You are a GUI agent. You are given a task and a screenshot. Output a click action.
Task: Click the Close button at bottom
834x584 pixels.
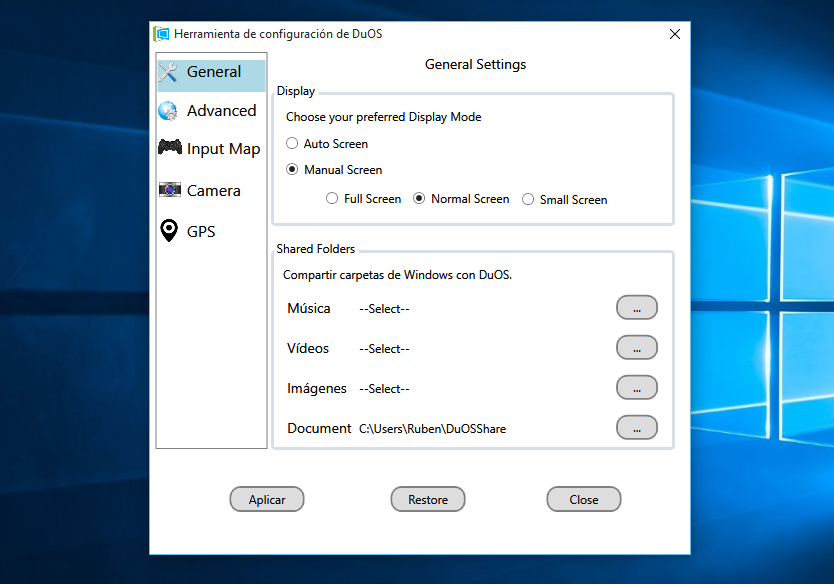pyautogui.click(x=584, y=499)
